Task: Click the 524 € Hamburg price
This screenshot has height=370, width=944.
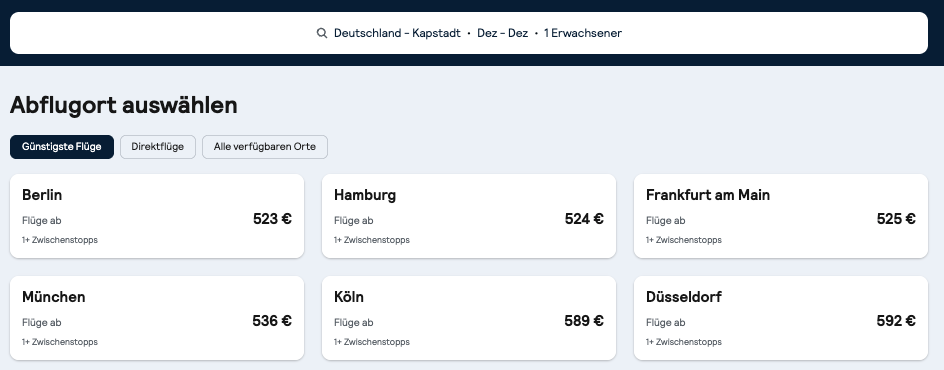Action: [584, 219]
